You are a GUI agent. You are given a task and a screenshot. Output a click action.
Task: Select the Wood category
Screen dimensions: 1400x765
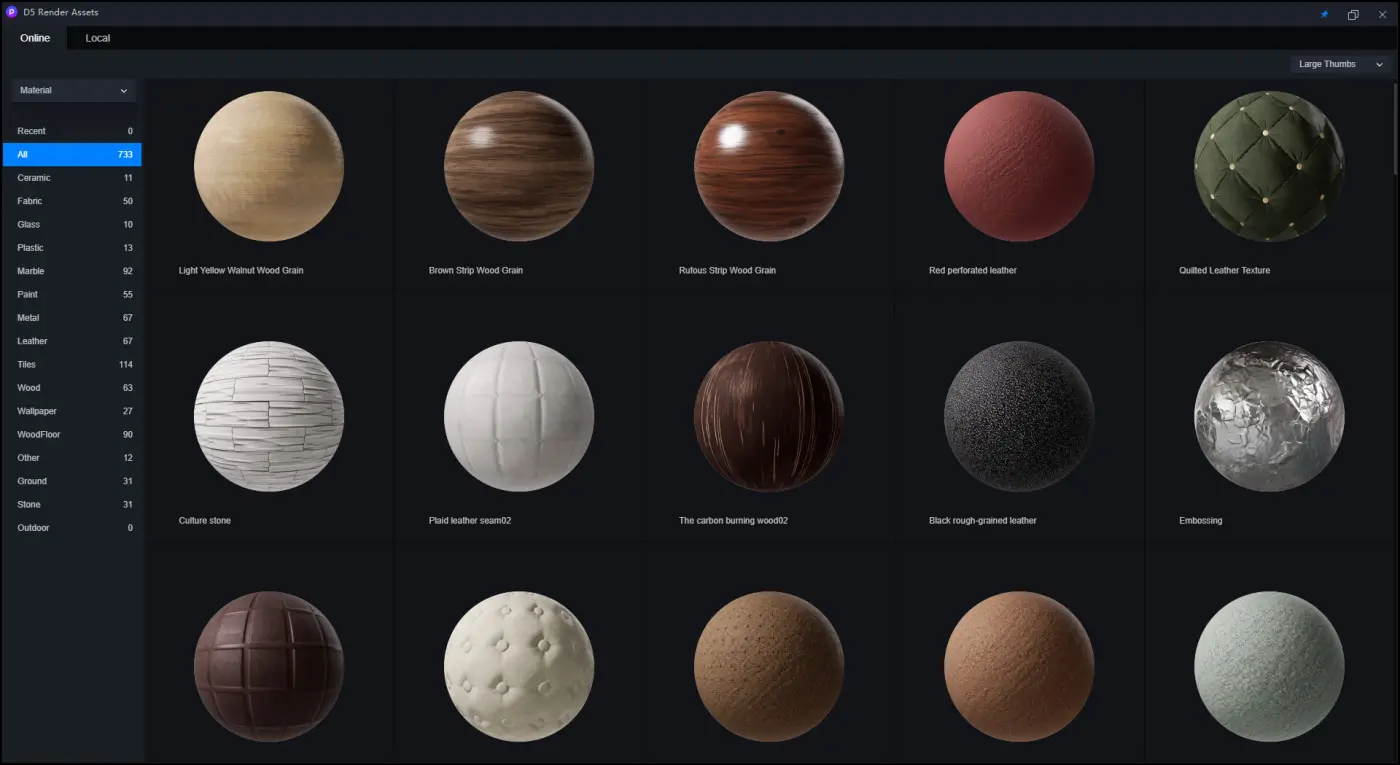tap(72, 388)
